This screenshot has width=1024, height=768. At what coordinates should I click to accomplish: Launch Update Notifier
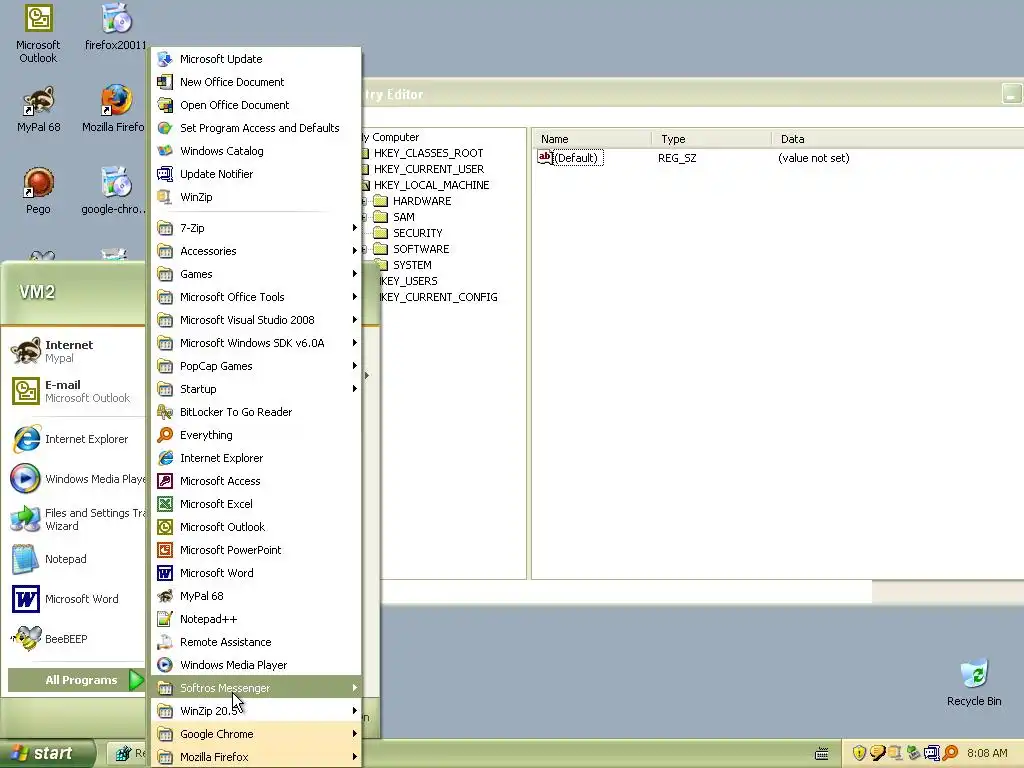(x=256, y=174)
